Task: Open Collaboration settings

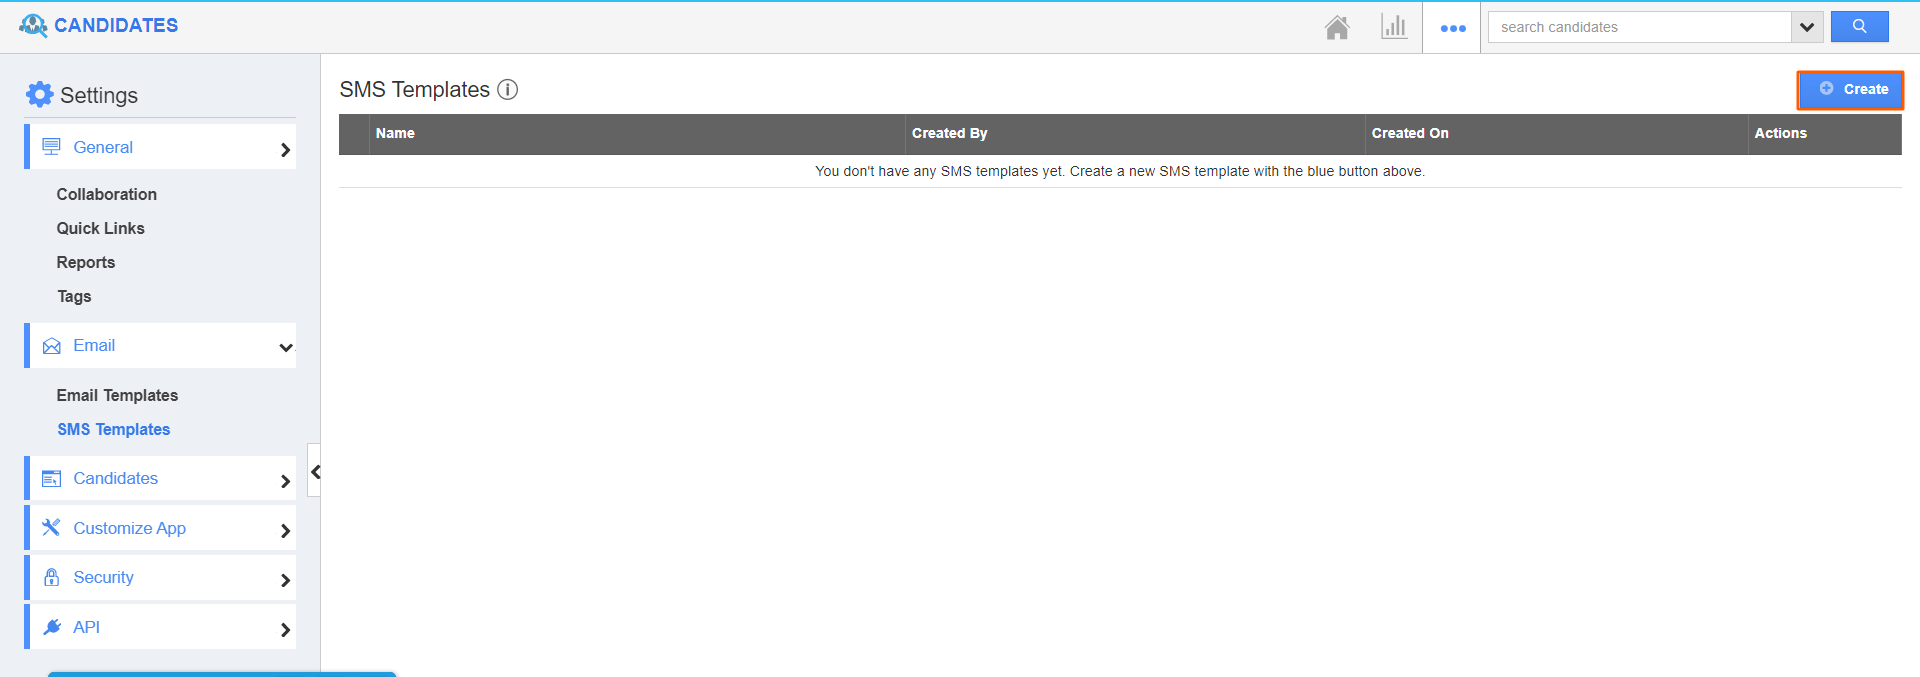Action: pos(107,194)
